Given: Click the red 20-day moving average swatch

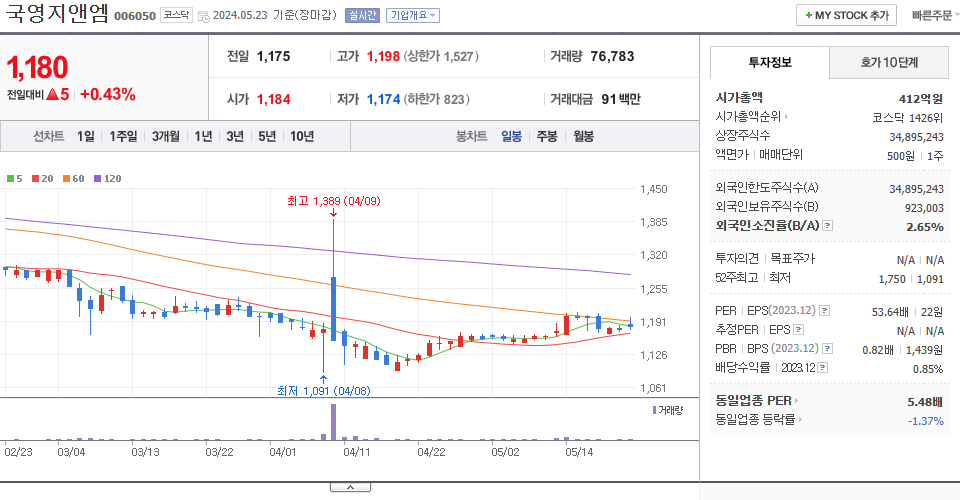Looking at the screenshot, I should click(x=36, y=179).
